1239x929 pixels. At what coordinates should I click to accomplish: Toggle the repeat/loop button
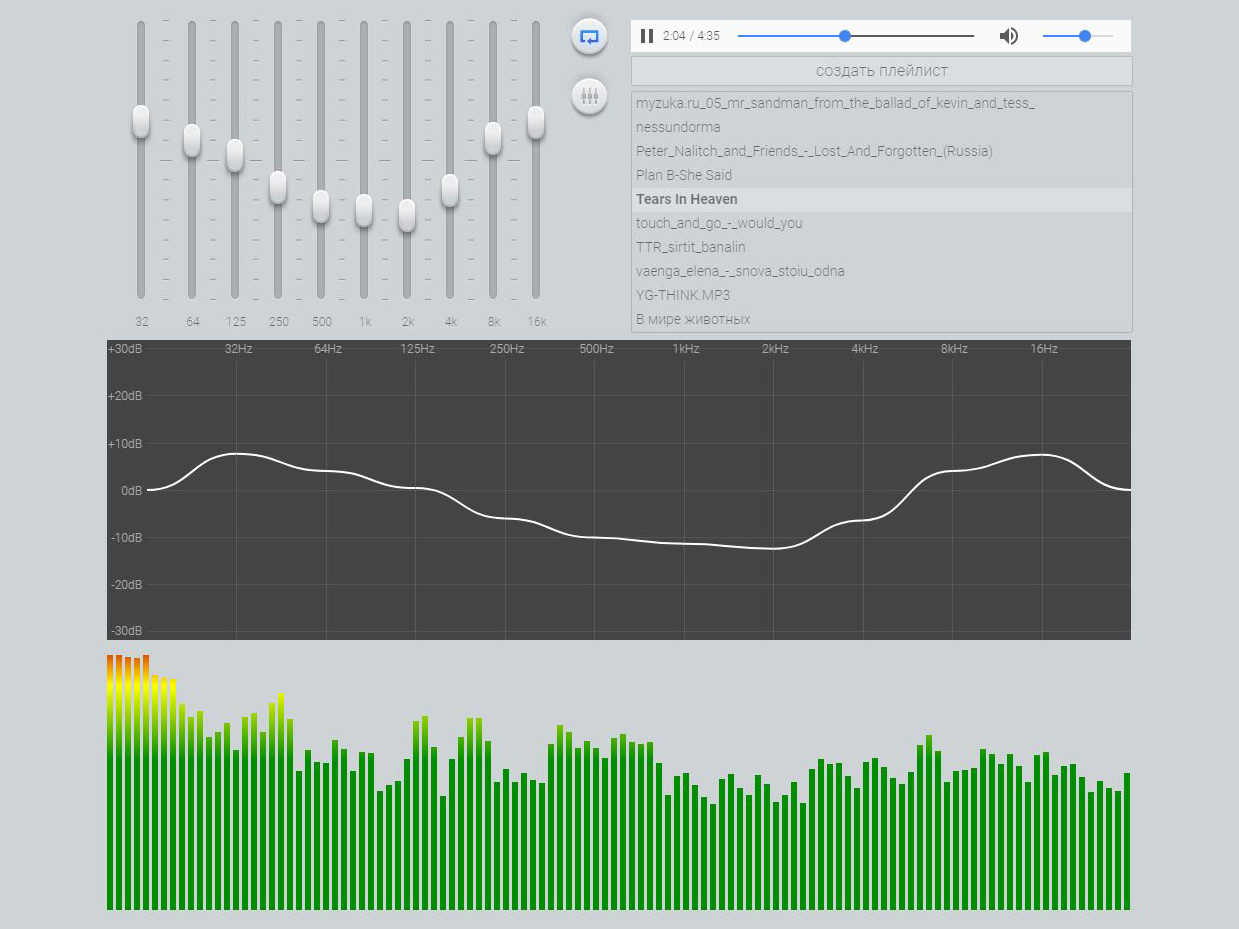point(589,37)
